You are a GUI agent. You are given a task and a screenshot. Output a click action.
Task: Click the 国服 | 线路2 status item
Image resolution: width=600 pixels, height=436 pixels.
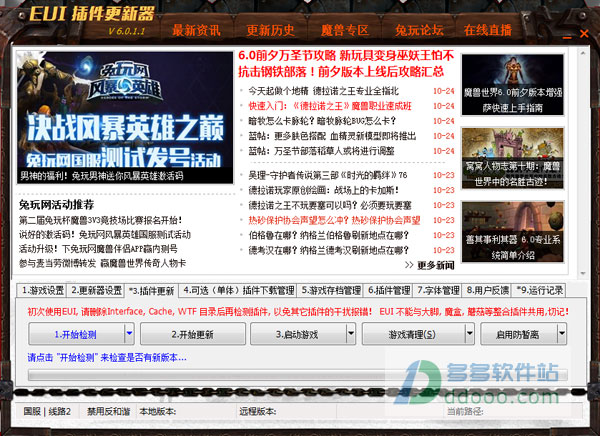[47, 412]
